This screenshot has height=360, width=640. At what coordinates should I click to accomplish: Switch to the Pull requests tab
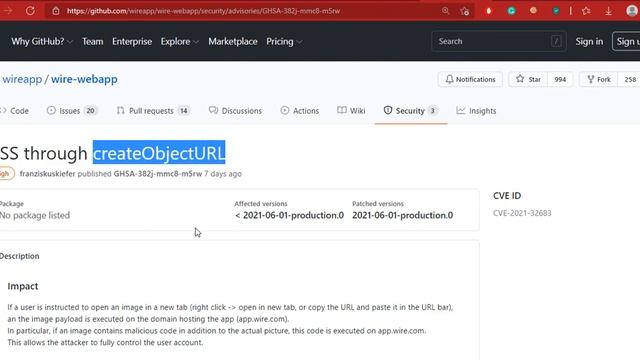point(153,111)
